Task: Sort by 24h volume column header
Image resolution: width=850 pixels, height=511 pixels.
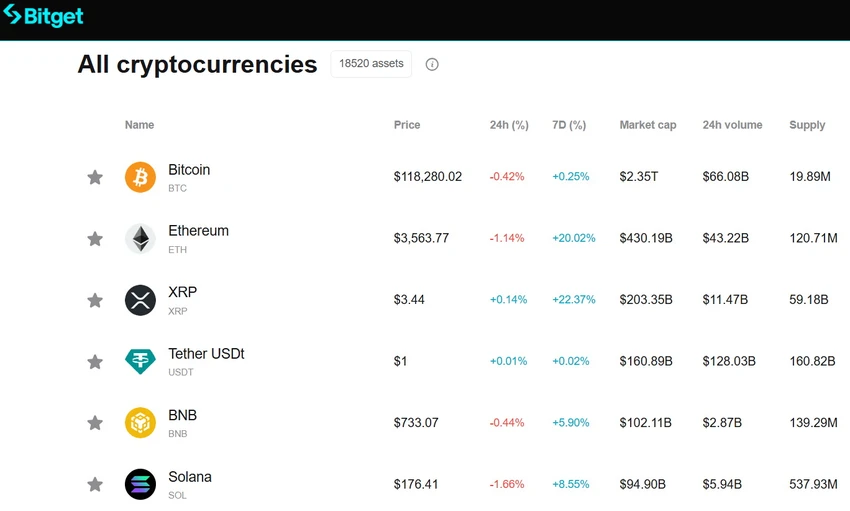Action: [x=732, y=125]
